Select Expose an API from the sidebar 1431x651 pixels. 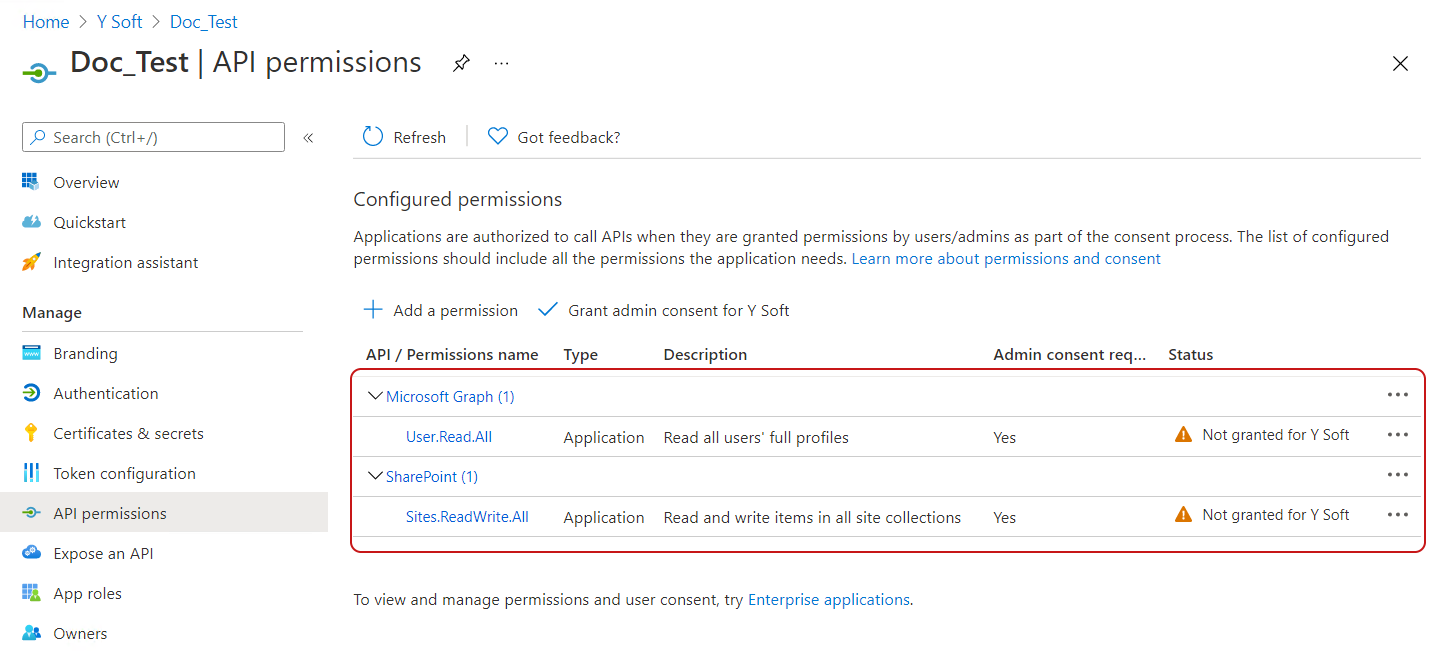[103, 554]
